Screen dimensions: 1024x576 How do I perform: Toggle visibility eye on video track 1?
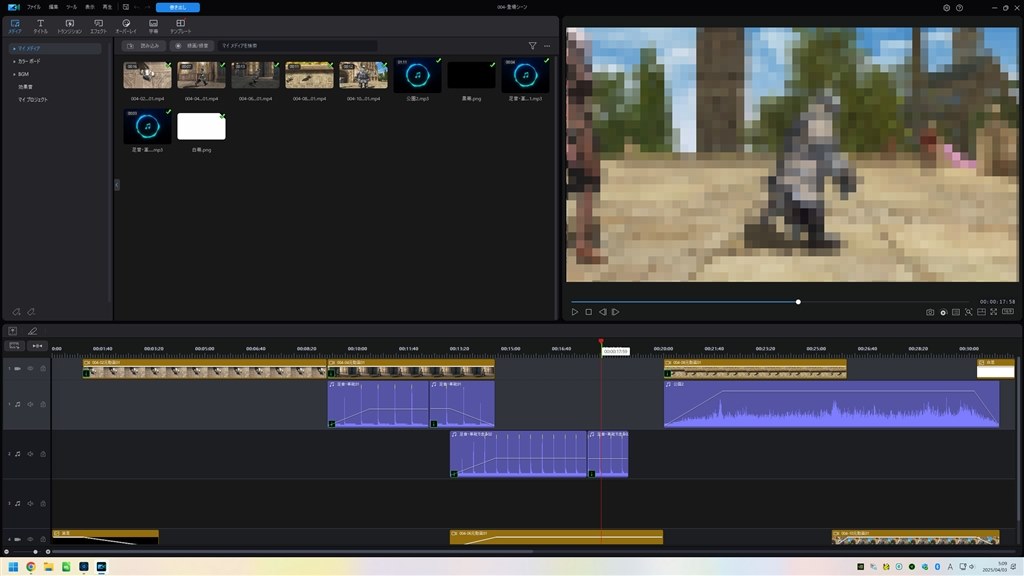30,369
